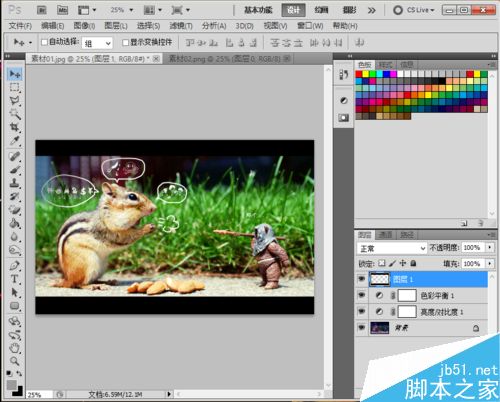Image resolution: width=500 pixels, height=402 pixels.
Task: Launch Mini Bridge from the application bar
Action: click(x=62, y=10)
